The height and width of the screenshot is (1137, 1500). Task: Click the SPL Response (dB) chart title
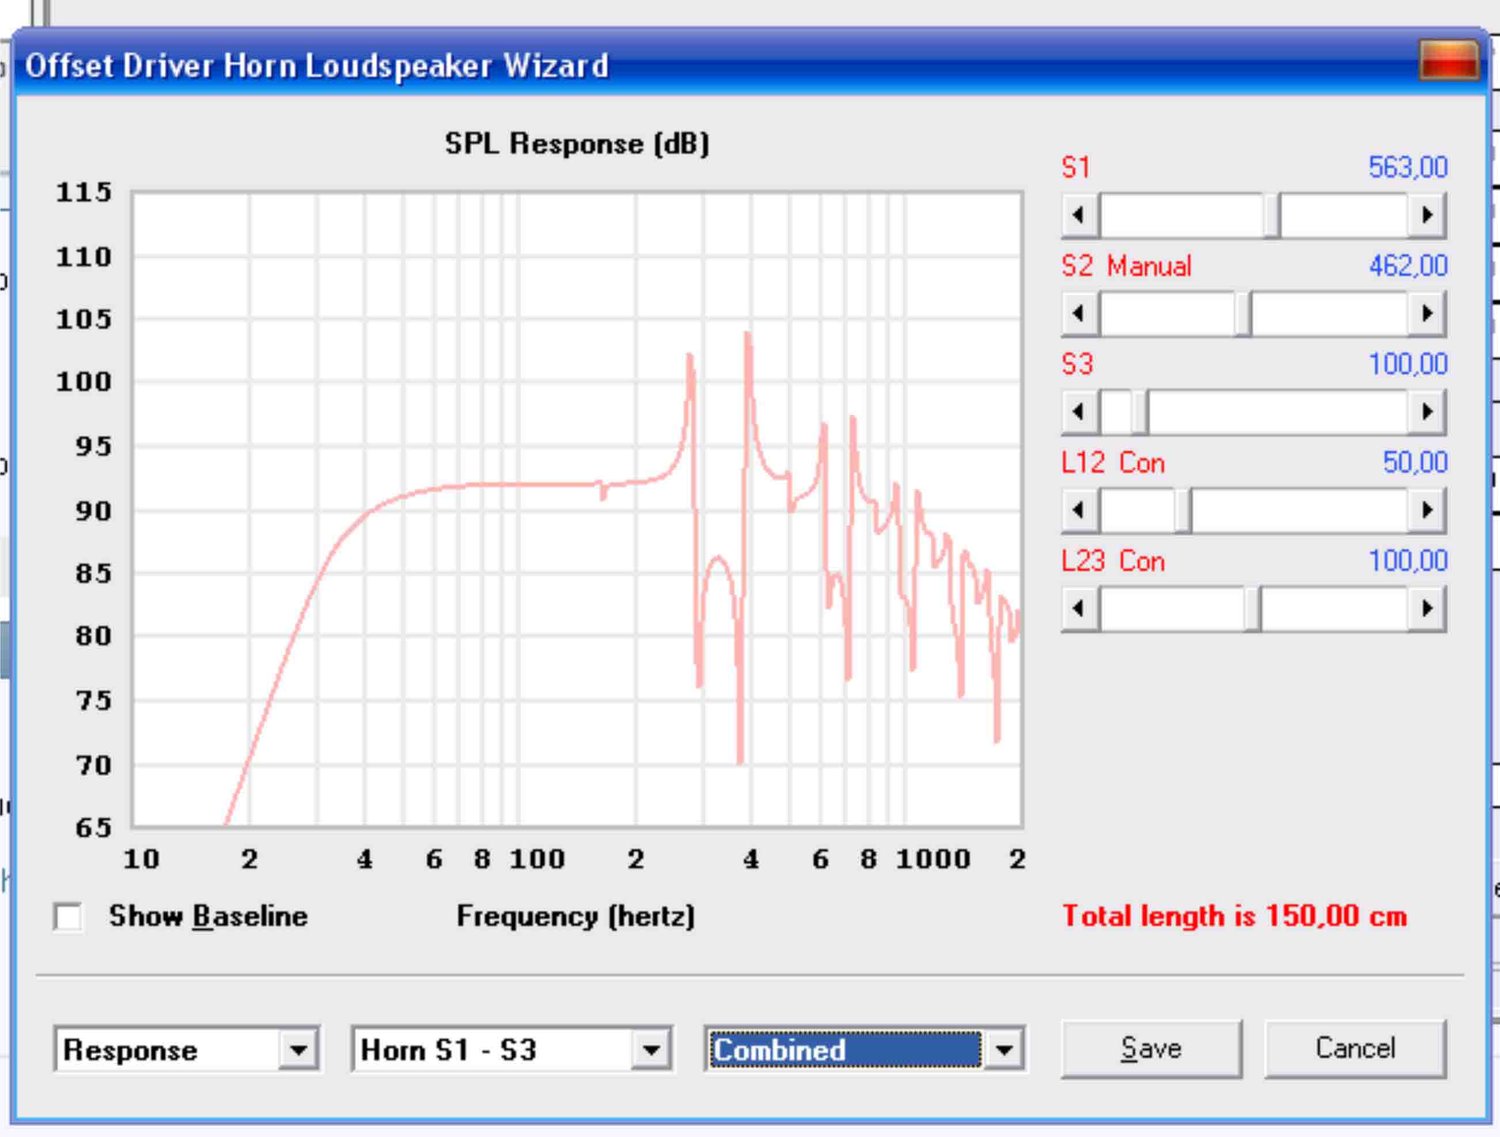click(x=577, y=144)
